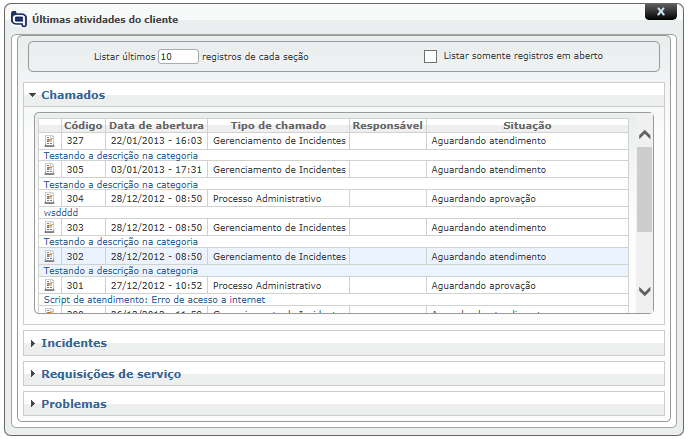Enable 'Listar somente registros em aberto' checkbox
Screen dimensions: 688x439
[x=430, y=56]
